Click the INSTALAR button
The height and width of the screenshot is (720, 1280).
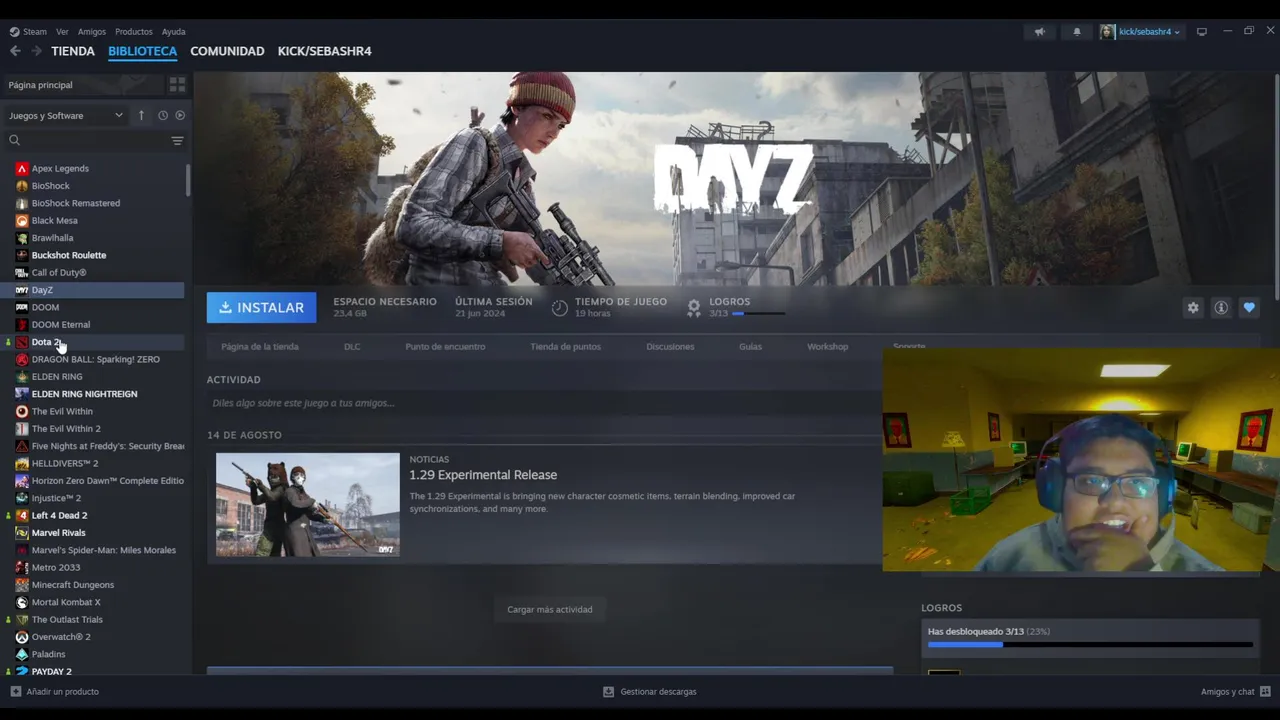[262, 308]
